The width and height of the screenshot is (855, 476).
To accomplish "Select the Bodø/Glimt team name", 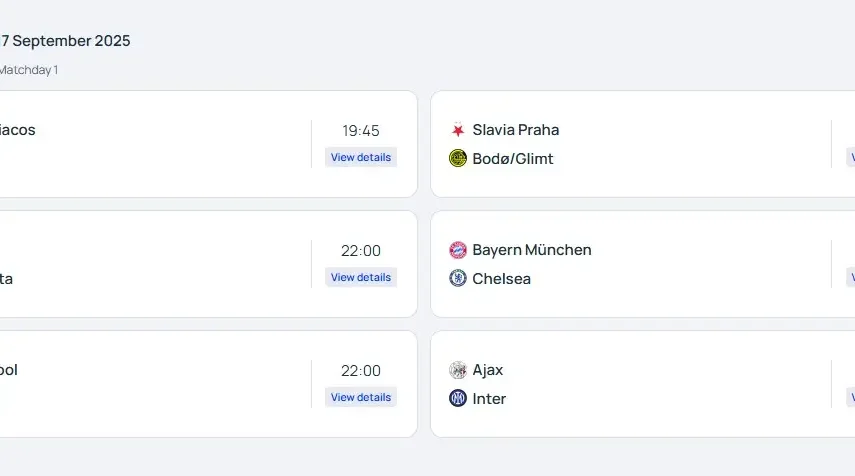I will [513, 159].
